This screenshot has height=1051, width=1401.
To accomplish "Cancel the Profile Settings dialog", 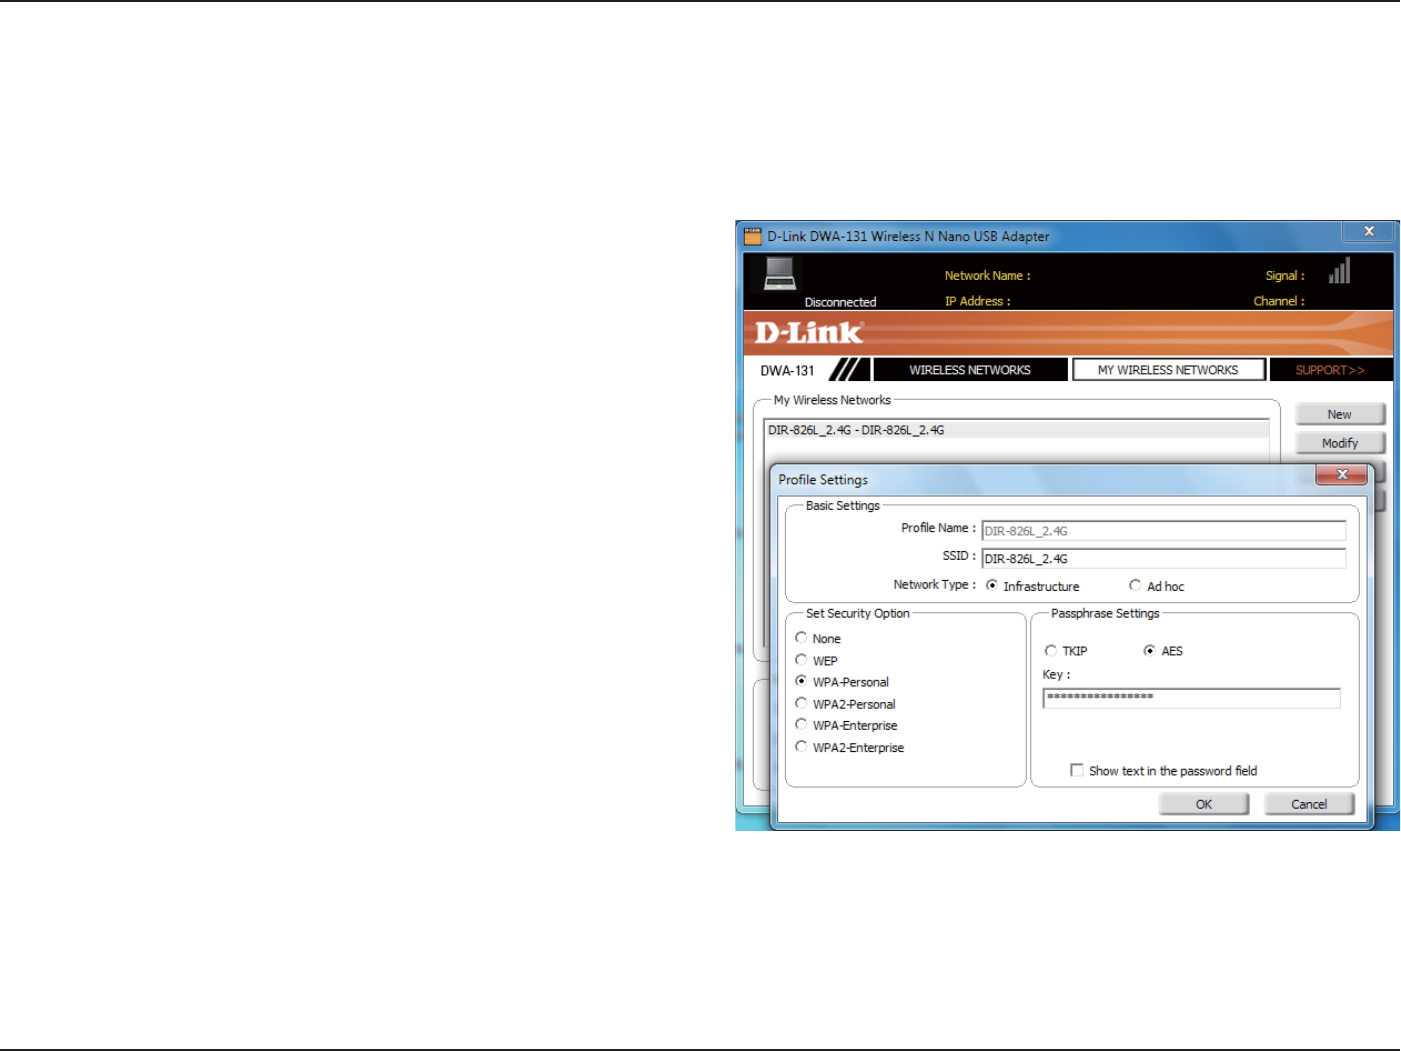I will point(1309,804).
